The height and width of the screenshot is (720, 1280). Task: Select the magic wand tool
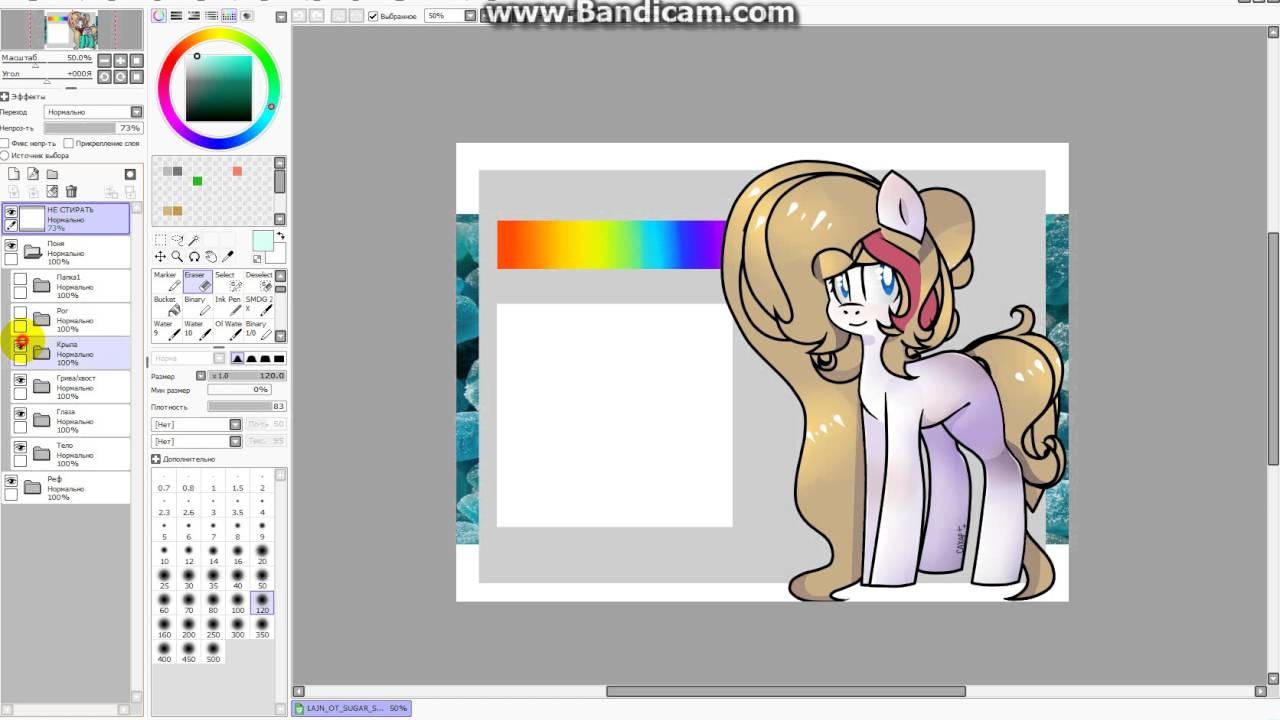(194, 240)
